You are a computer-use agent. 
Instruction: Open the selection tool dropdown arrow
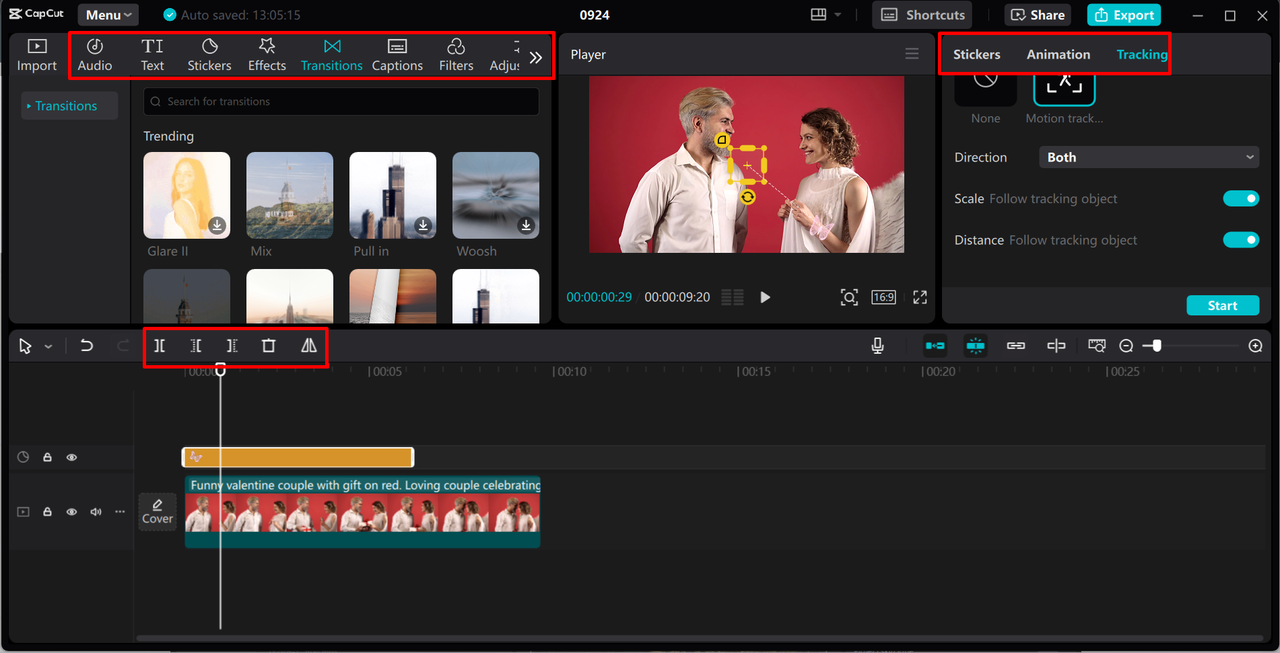tap(48, 346)
